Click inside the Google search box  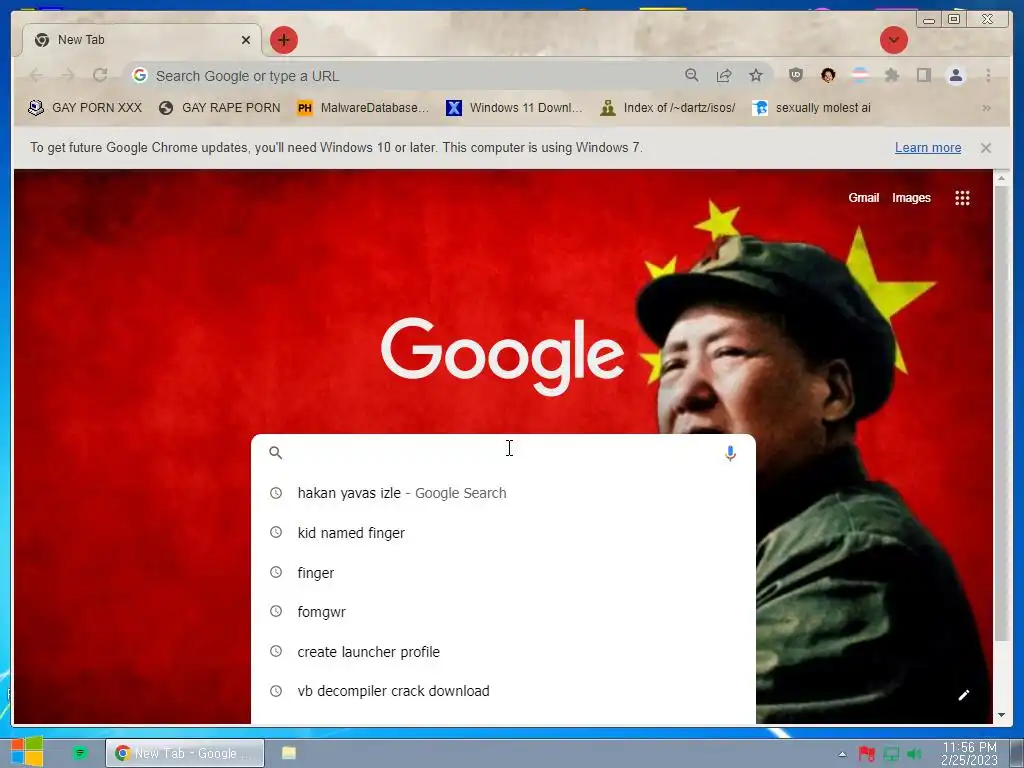coord(503,453)
